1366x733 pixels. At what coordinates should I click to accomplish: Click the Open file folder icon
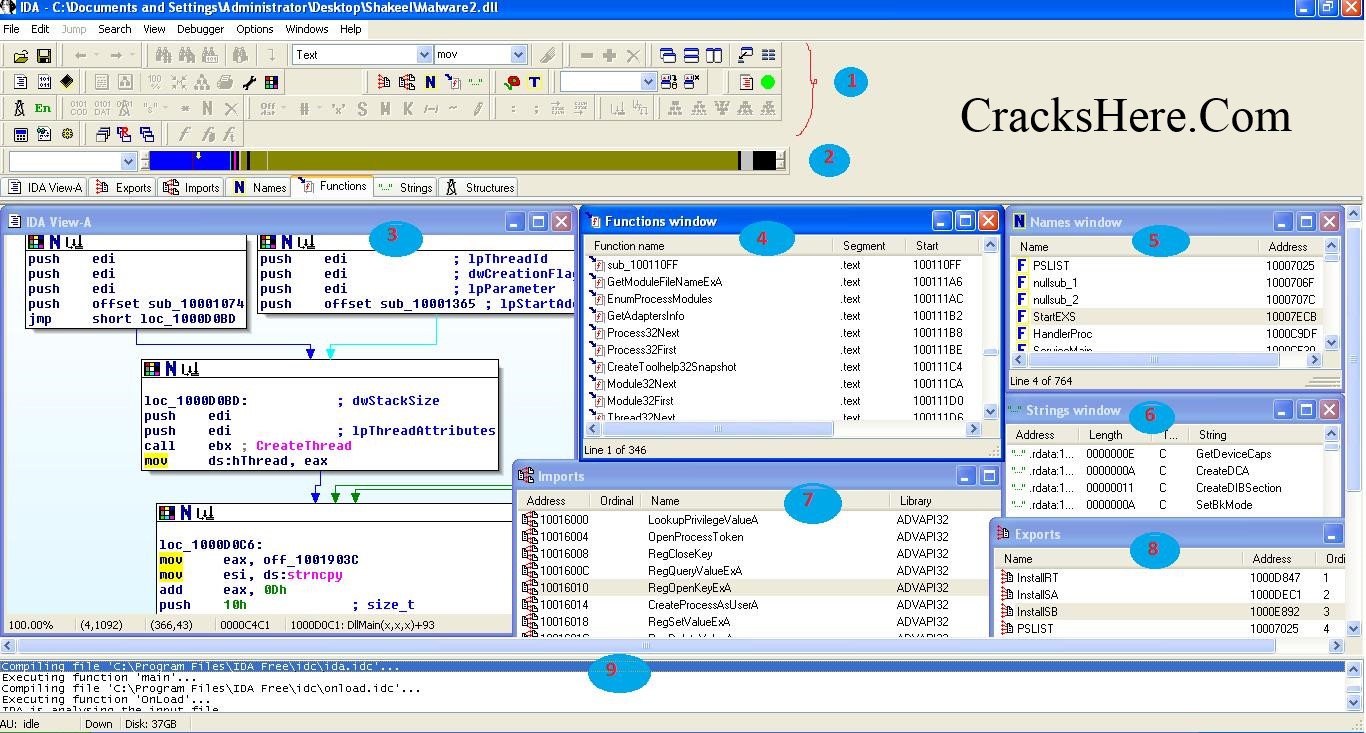pyautogui.click(x=21, y=56)
